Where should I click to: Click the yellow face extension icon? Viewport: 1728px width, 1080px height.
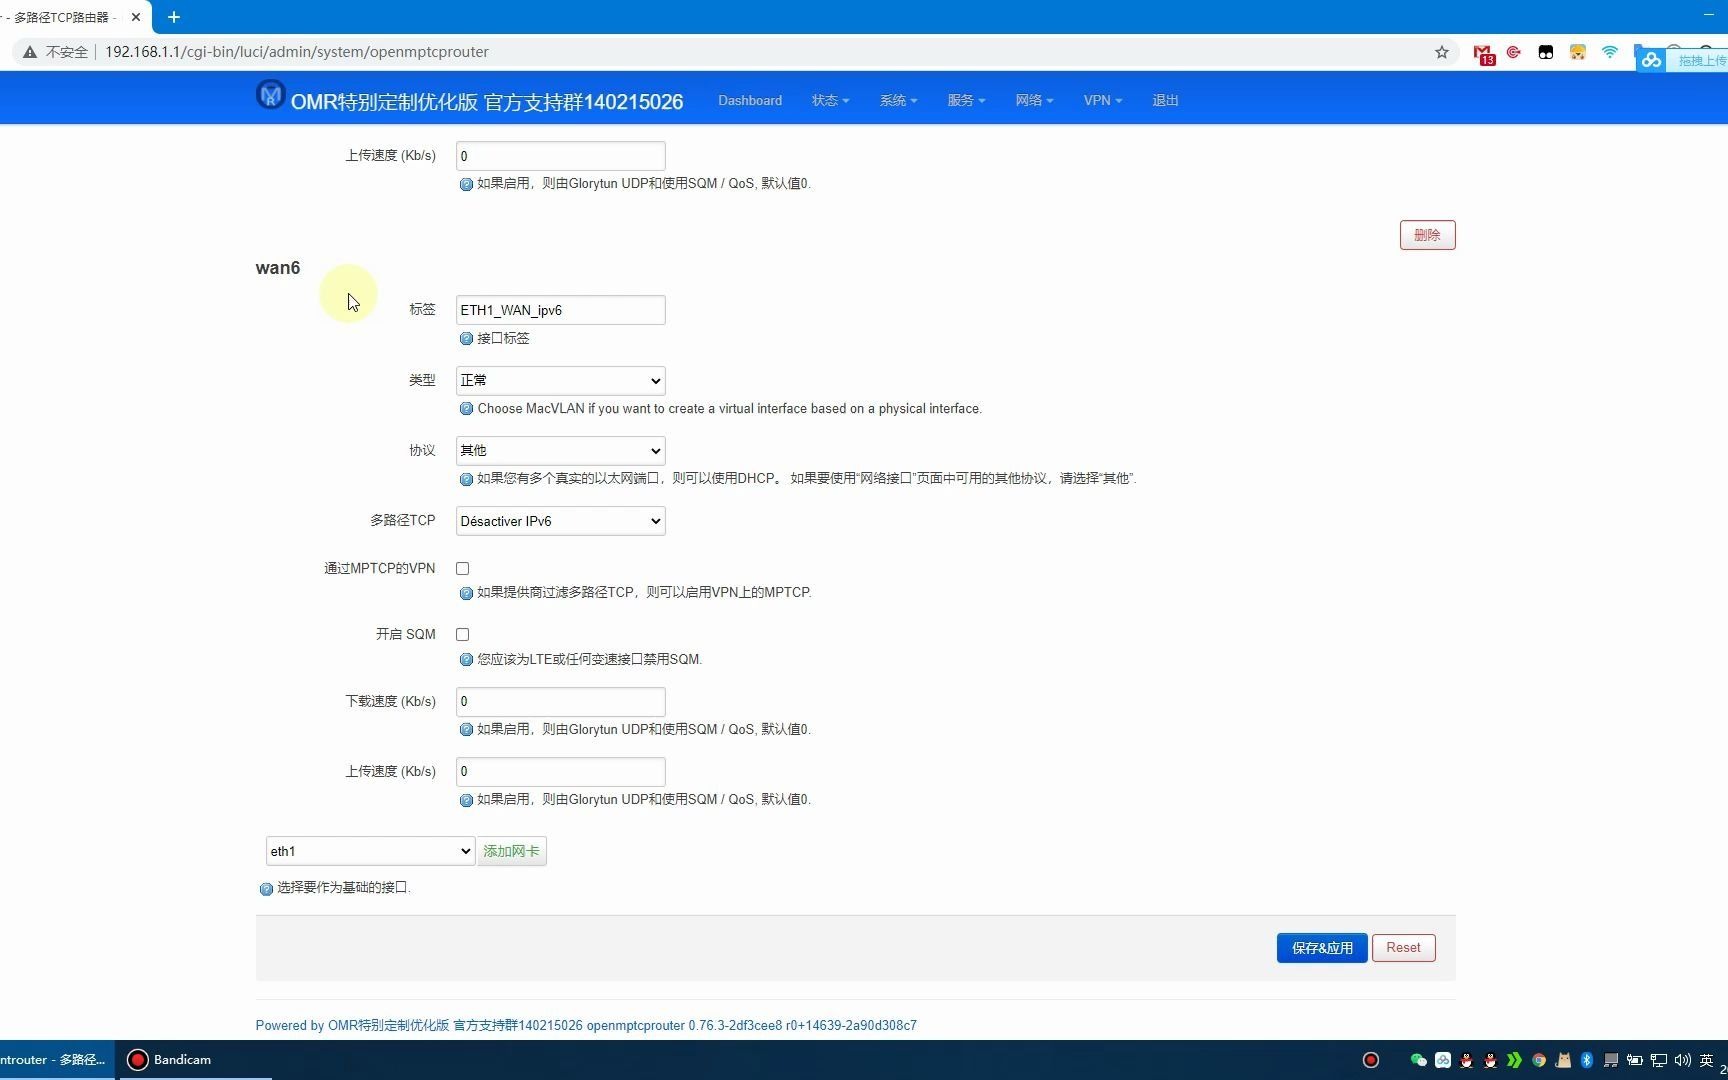pyautogui.click(x=1578, y=52)
